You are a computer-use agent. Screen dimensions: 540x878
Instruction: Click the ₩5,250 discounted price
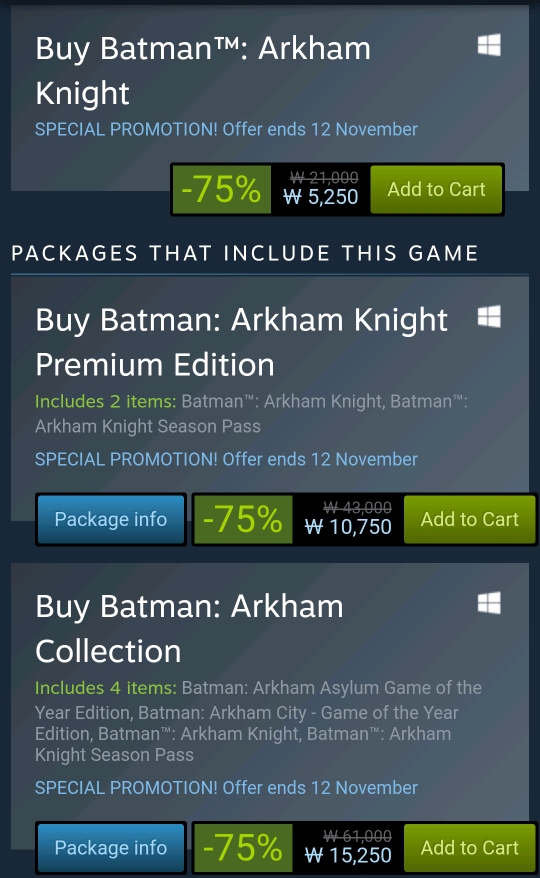point(321,197)
